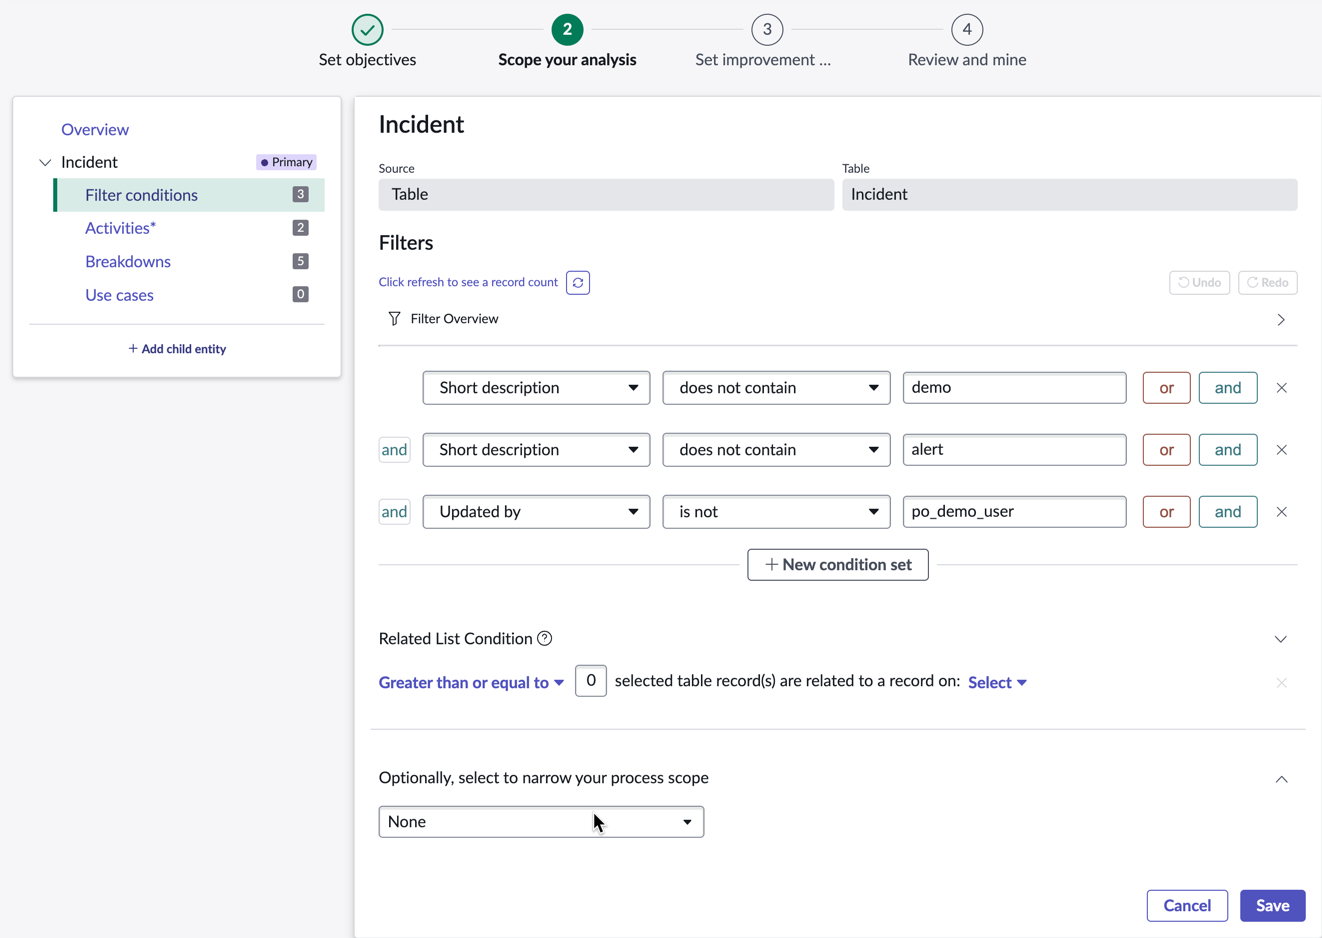1322x938 pixels.
Task: Go to step 2 Scope your analysis
Action: [567, 29]
